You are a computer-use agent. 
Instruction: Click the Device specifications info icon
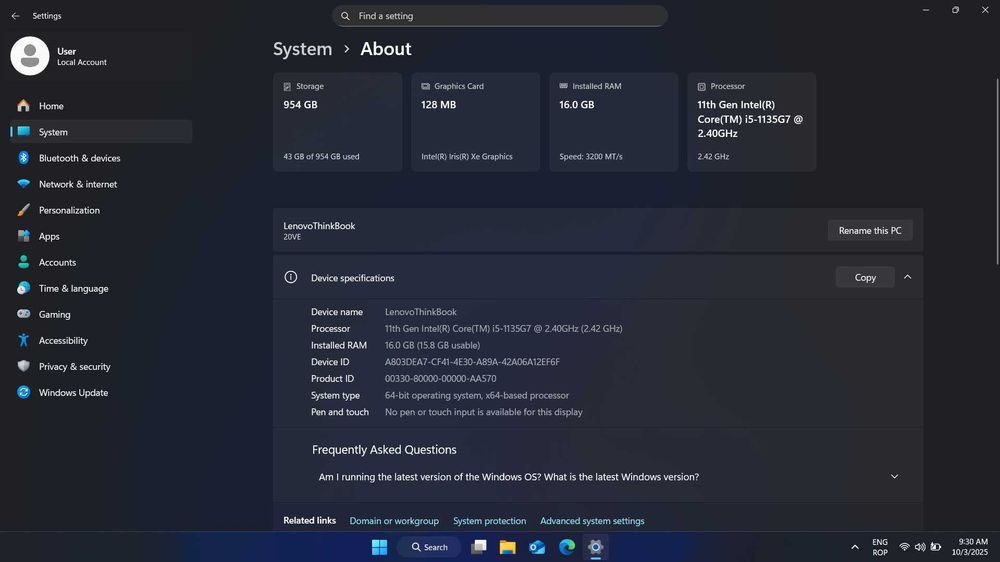tap(291, 277)
